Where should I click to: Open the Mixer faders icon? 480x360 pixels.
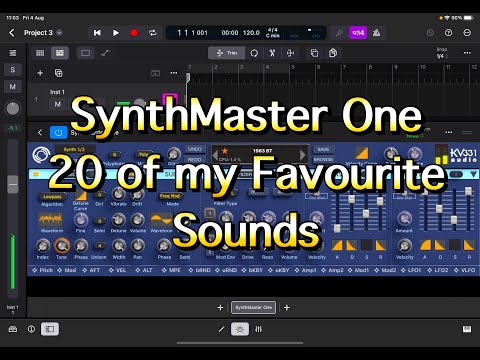click(x=258, y=329)
